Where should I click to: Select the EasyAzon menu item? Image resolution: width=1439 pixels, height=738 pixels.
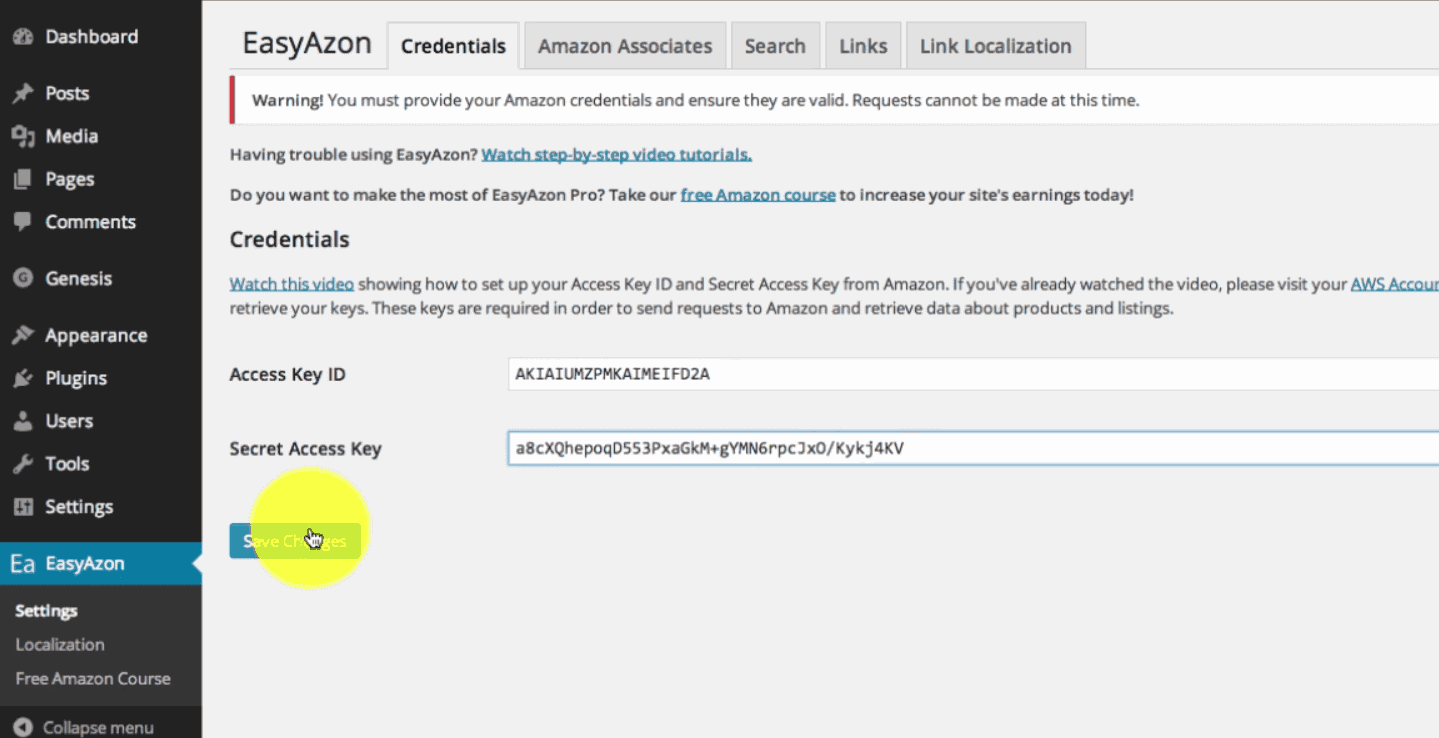point(101,564)
